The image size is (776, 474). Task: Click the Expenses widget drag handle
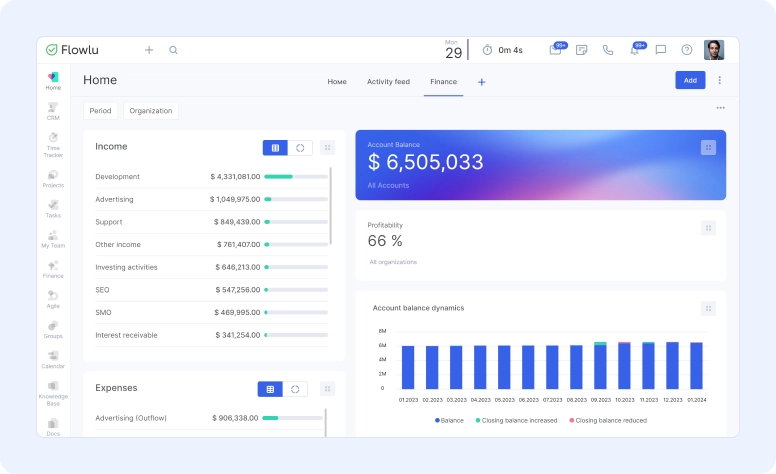pyautogui.click(x=327, y=389)
